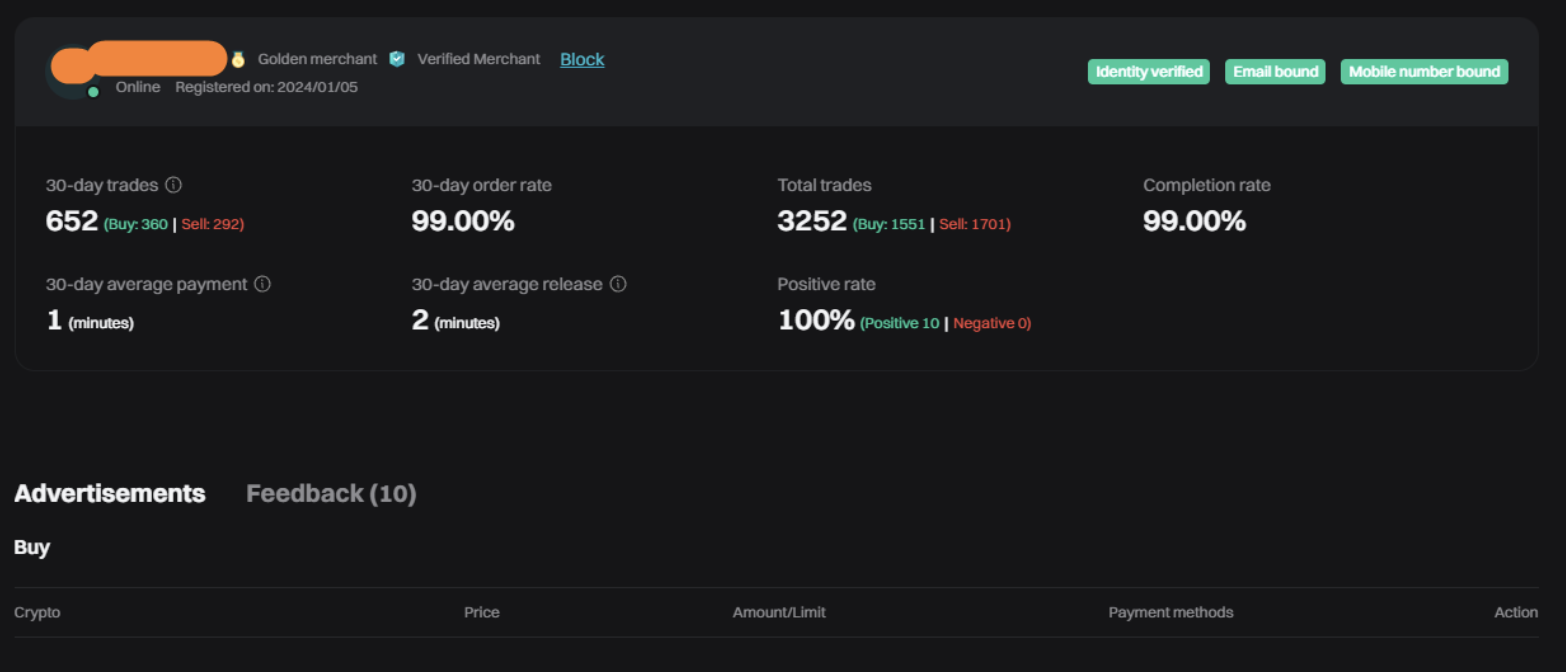Screen dimensions: 1566x672
Task: Click the merchant profile avatar
Action: pyautogui.click(x=68, y=72)
